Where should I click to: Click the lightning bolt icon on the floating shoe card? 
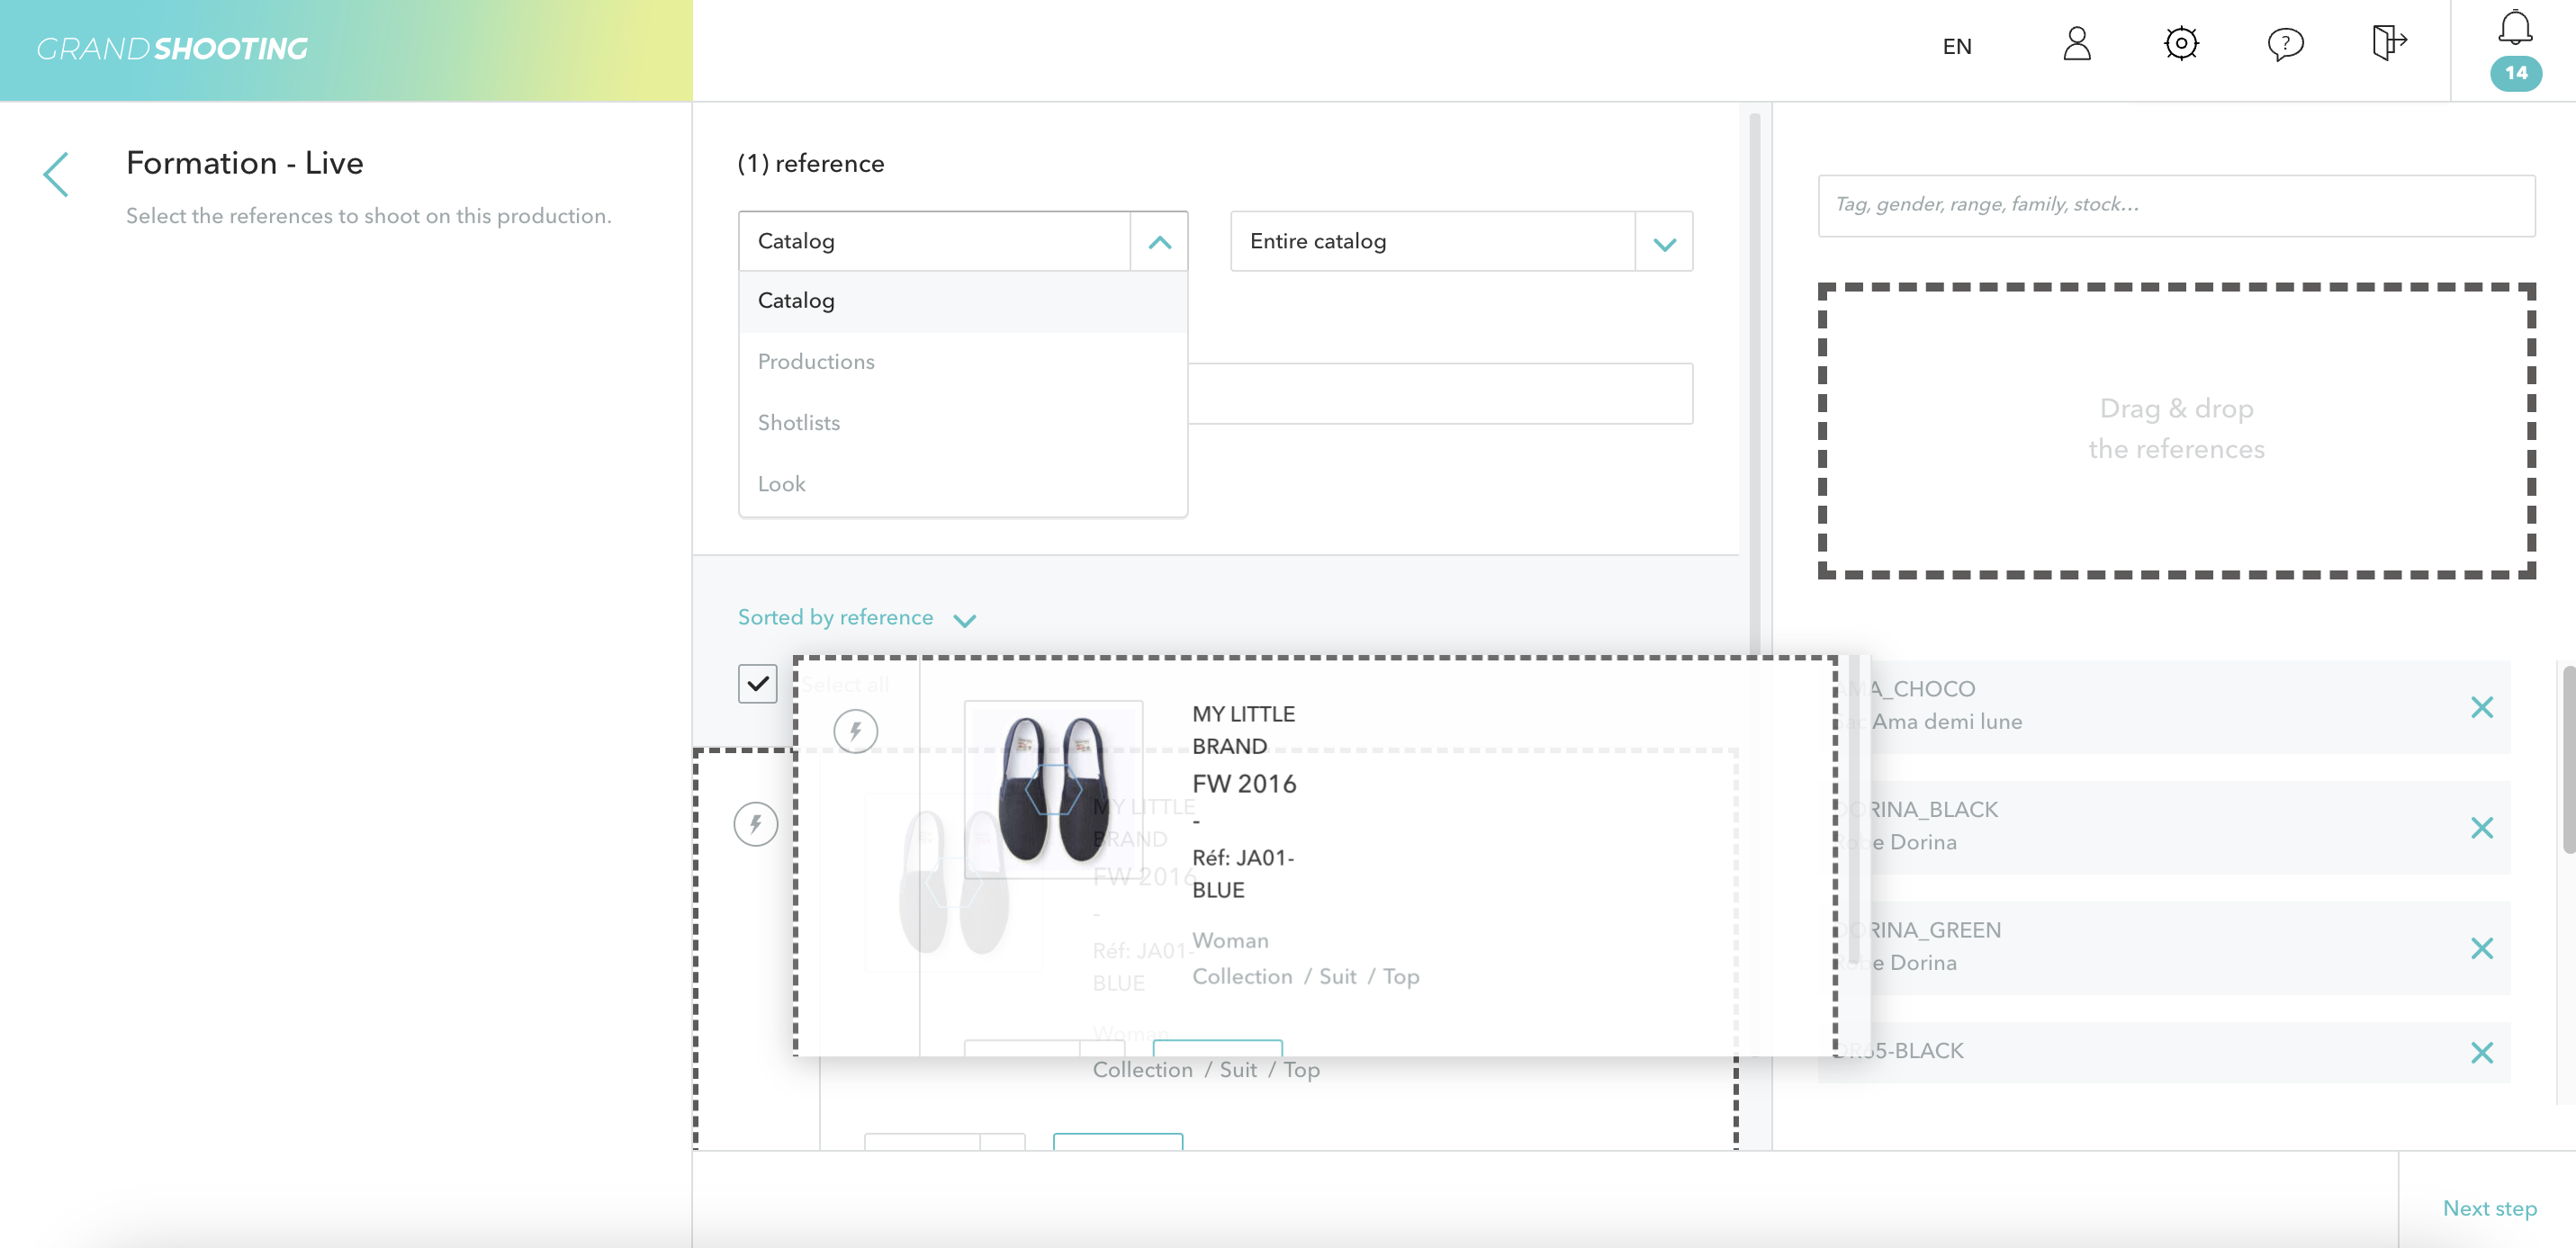point(855,731)
